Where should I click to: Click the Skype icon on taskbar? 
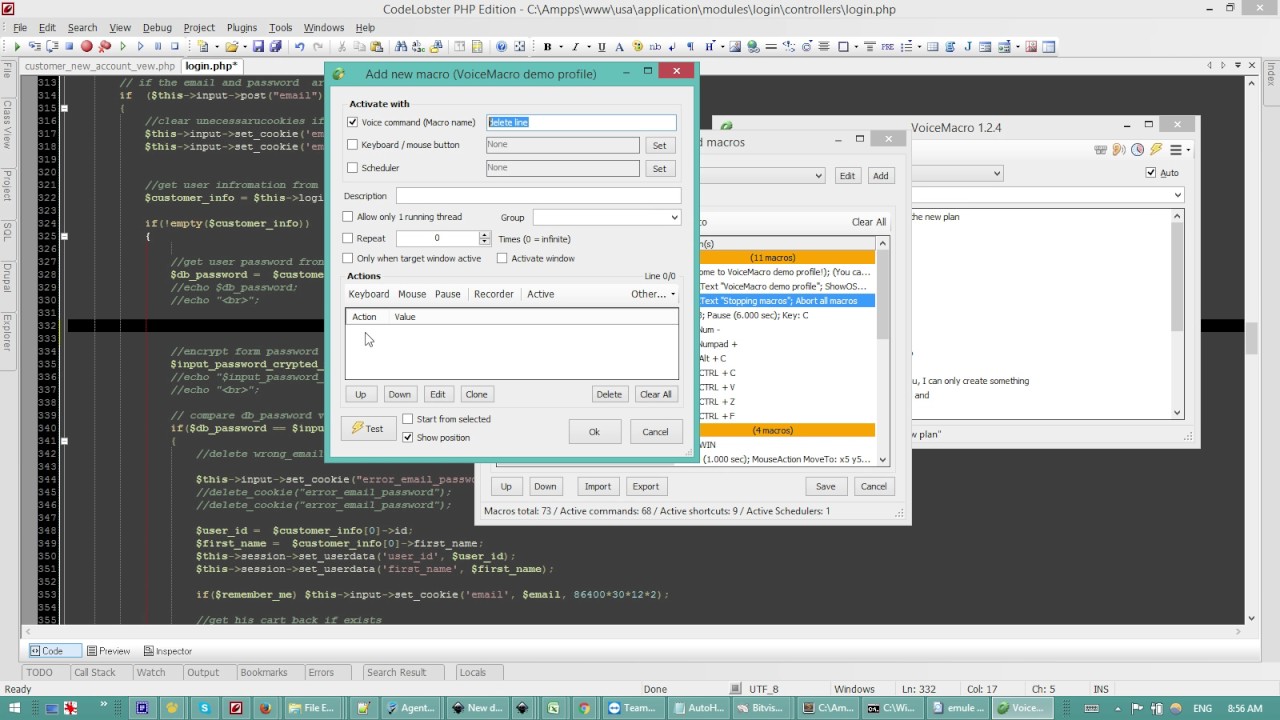click(205, 708)
